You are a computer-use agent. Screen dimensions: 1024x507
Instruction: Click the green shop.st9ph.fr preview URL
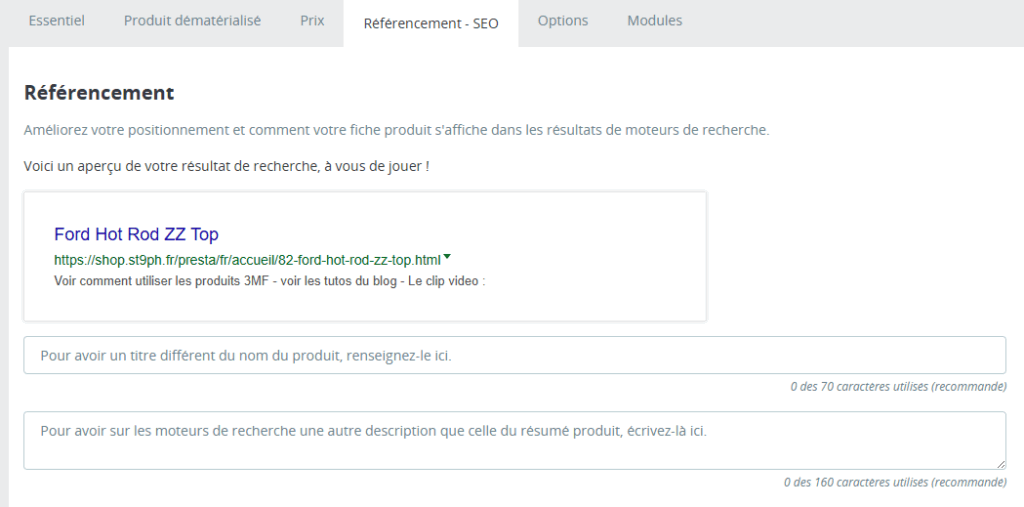coord(247,260)
